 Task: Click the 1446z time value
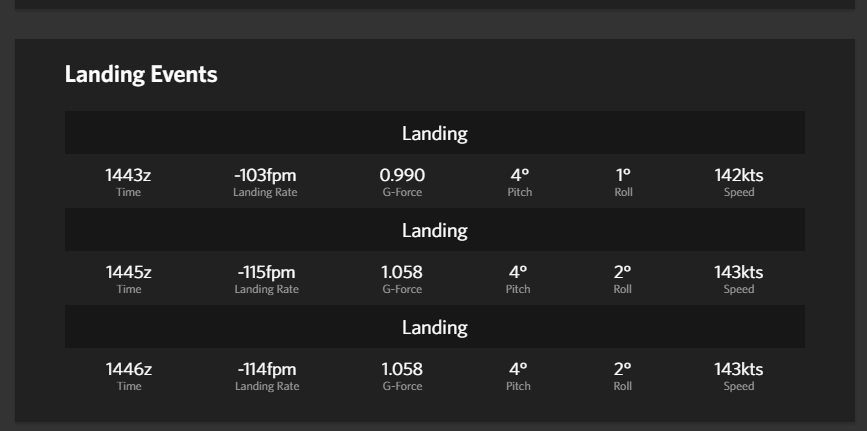129,369
